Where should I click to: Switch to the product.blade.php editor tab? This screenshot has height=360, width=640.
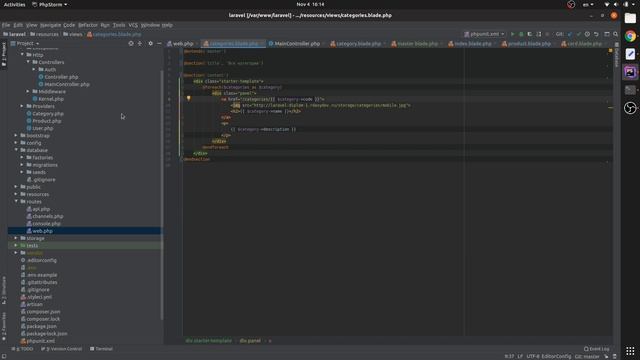529,44
